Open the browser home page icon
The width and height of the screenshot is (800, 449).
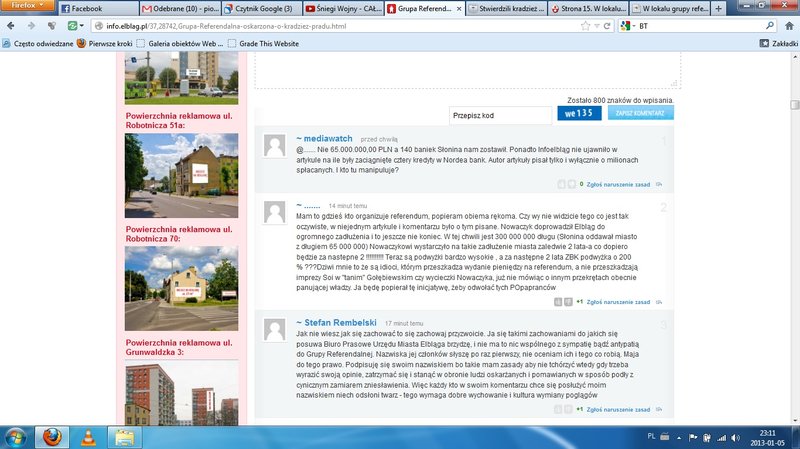click(789, 26)
